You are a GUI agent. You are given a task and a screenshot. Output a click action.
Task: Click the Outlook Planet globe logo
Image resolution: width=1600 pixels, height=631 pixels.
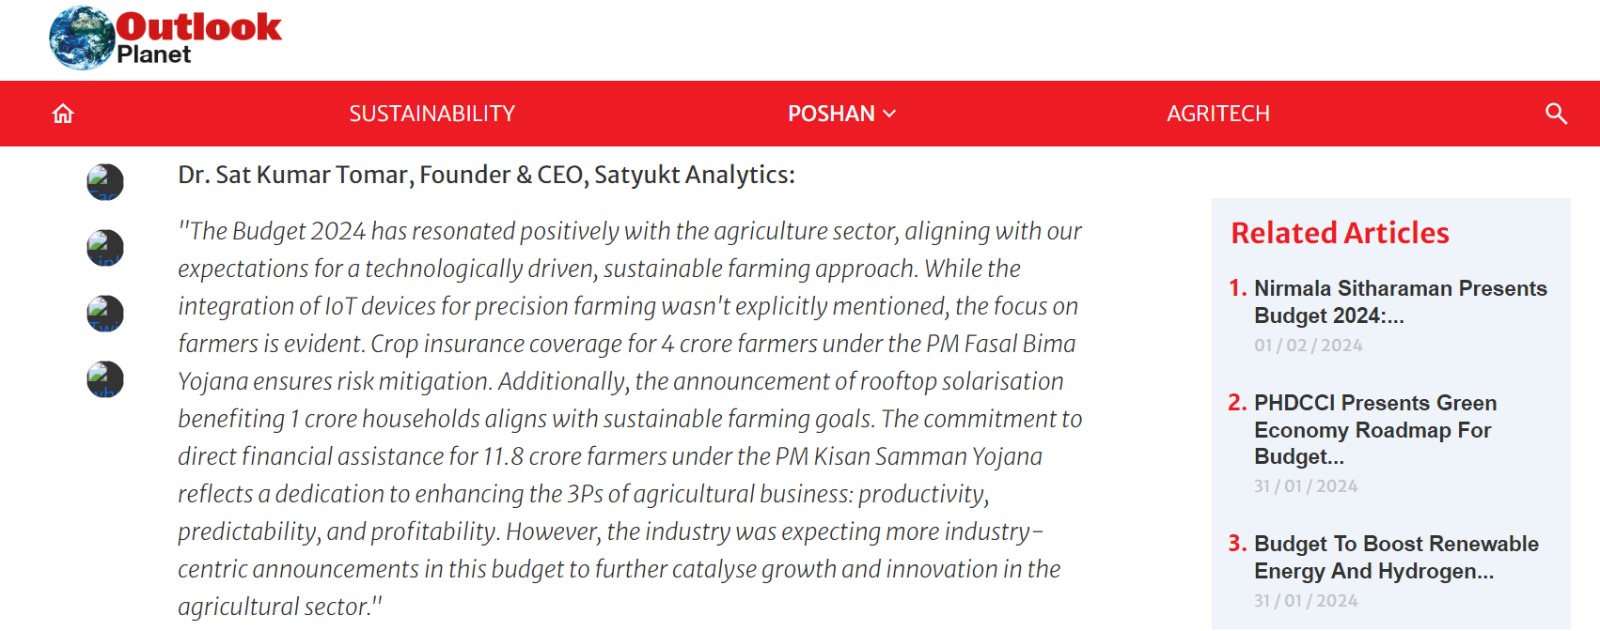tap(82, 38)
